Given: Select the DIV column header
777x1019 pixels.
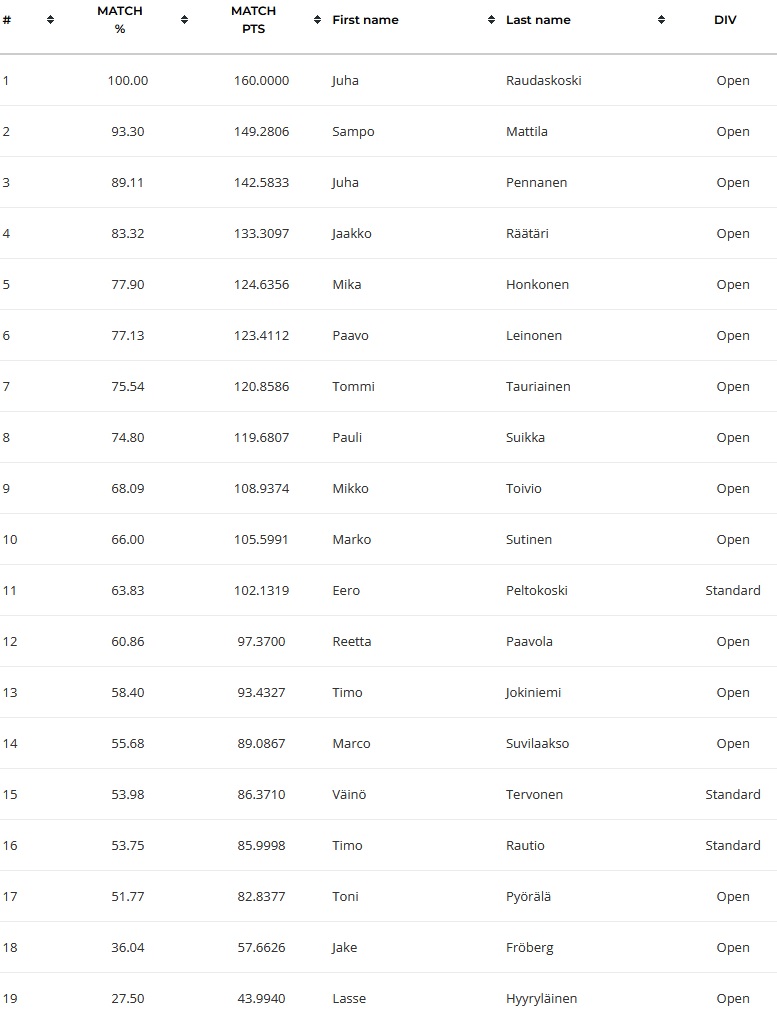Looking at the screenshot, I should (x=725, y=20).
